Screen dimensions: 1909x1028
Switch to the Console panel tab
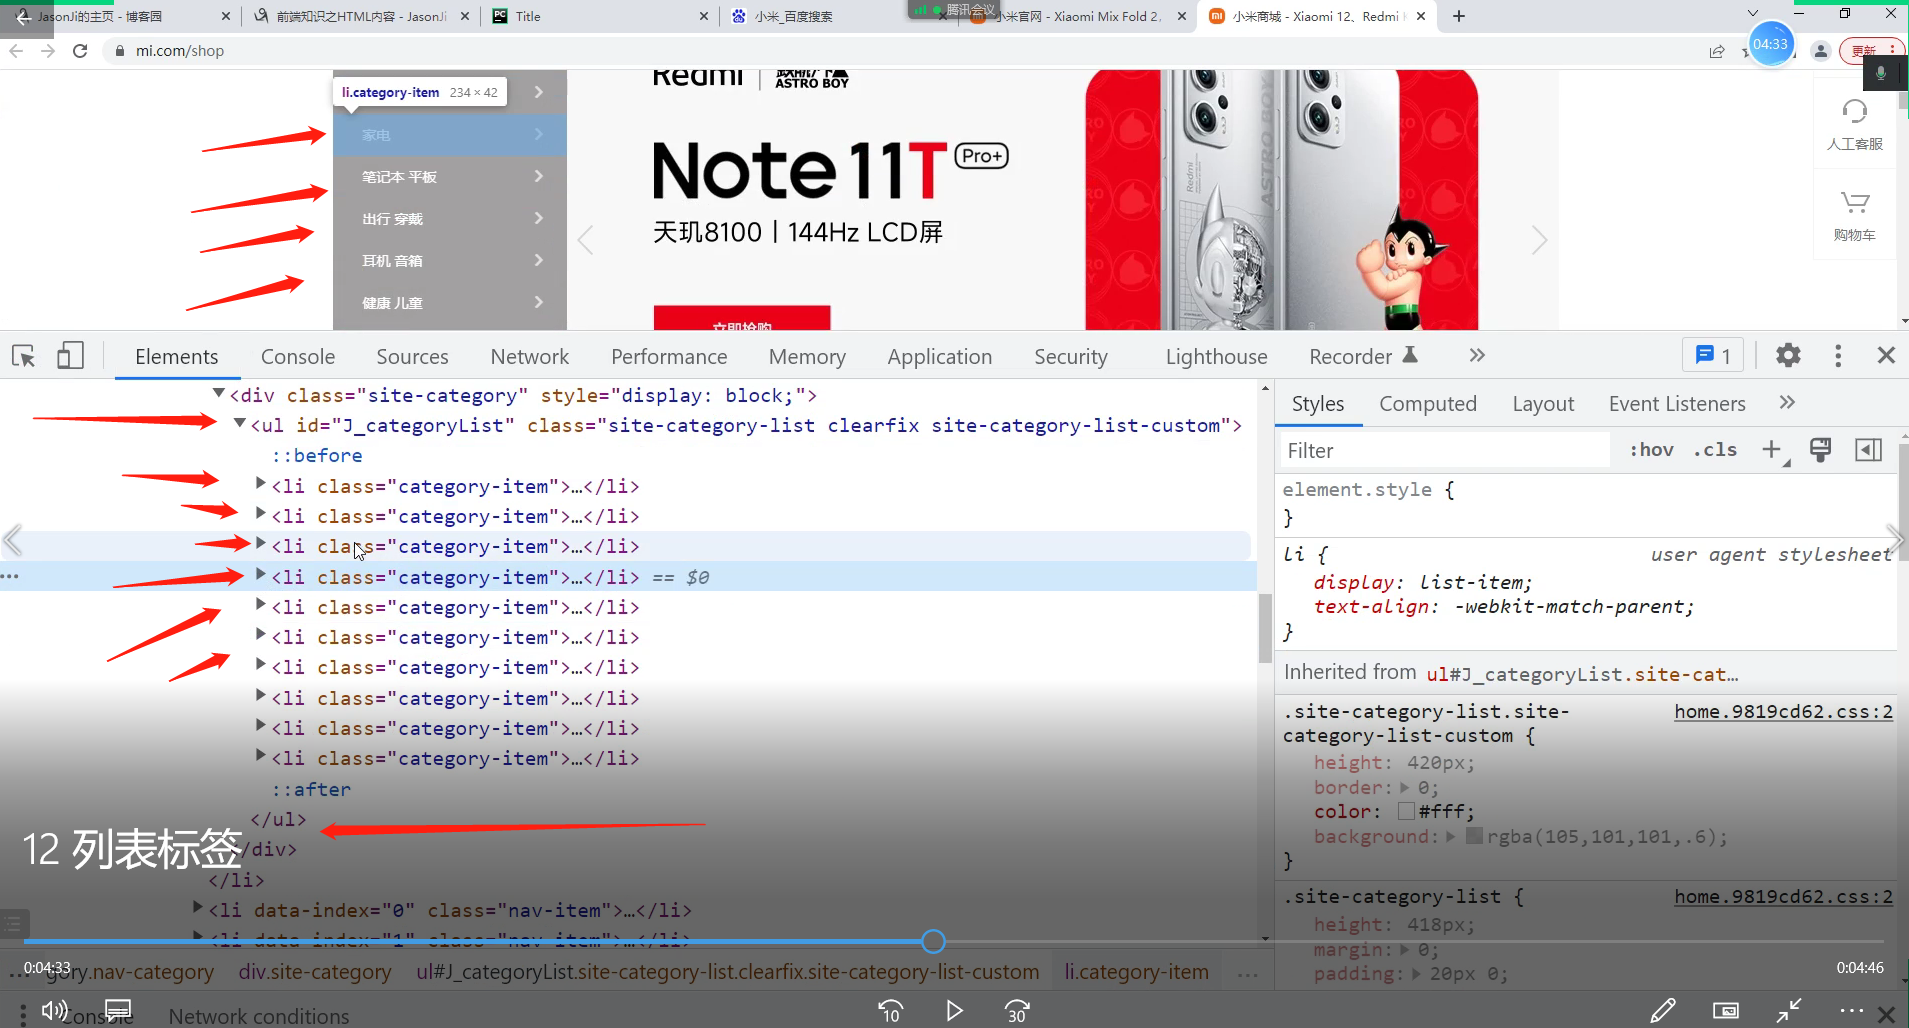pyautogui.click(x=298, y=357)
